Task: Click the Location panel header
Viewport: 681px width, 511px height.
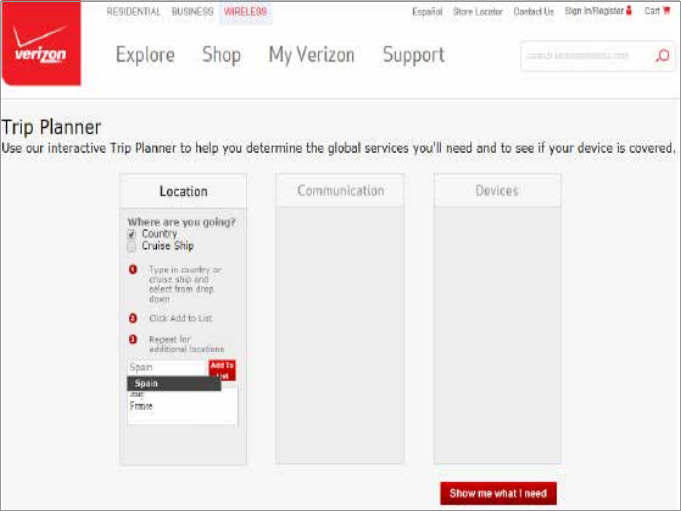Action: point(183,191)
